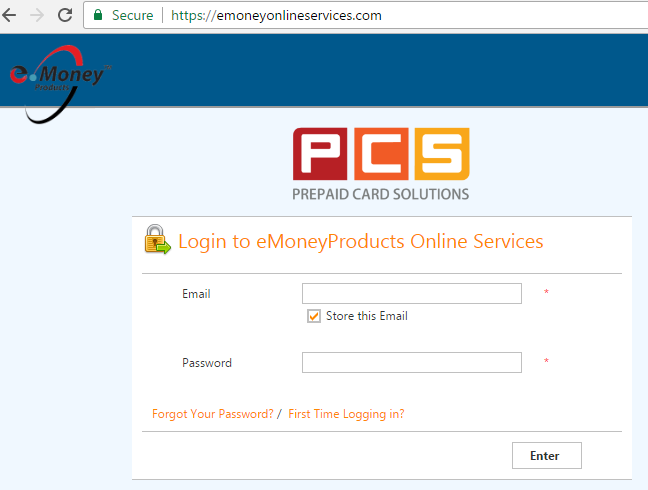Click the green padlock Secure icon
Viewport: 648px width, 490px height.
(x=98, y=15)
